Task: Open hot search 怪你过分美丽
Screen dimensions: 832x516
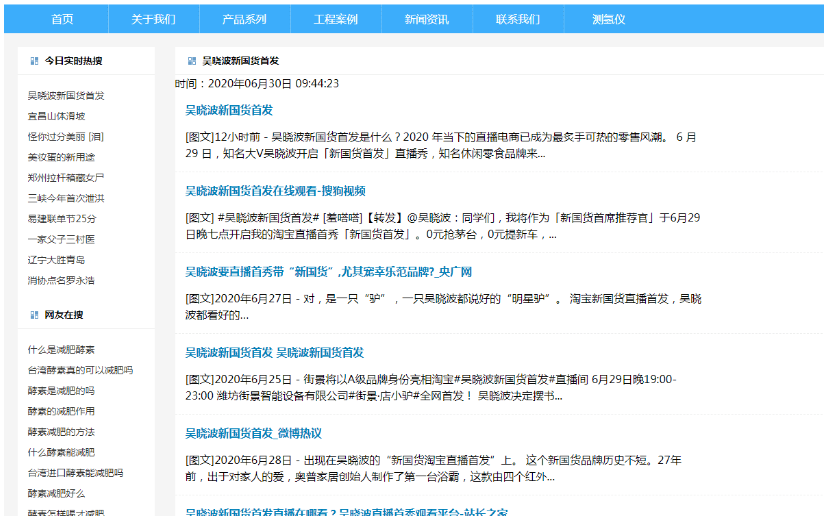Action: [x=66, y=137]
